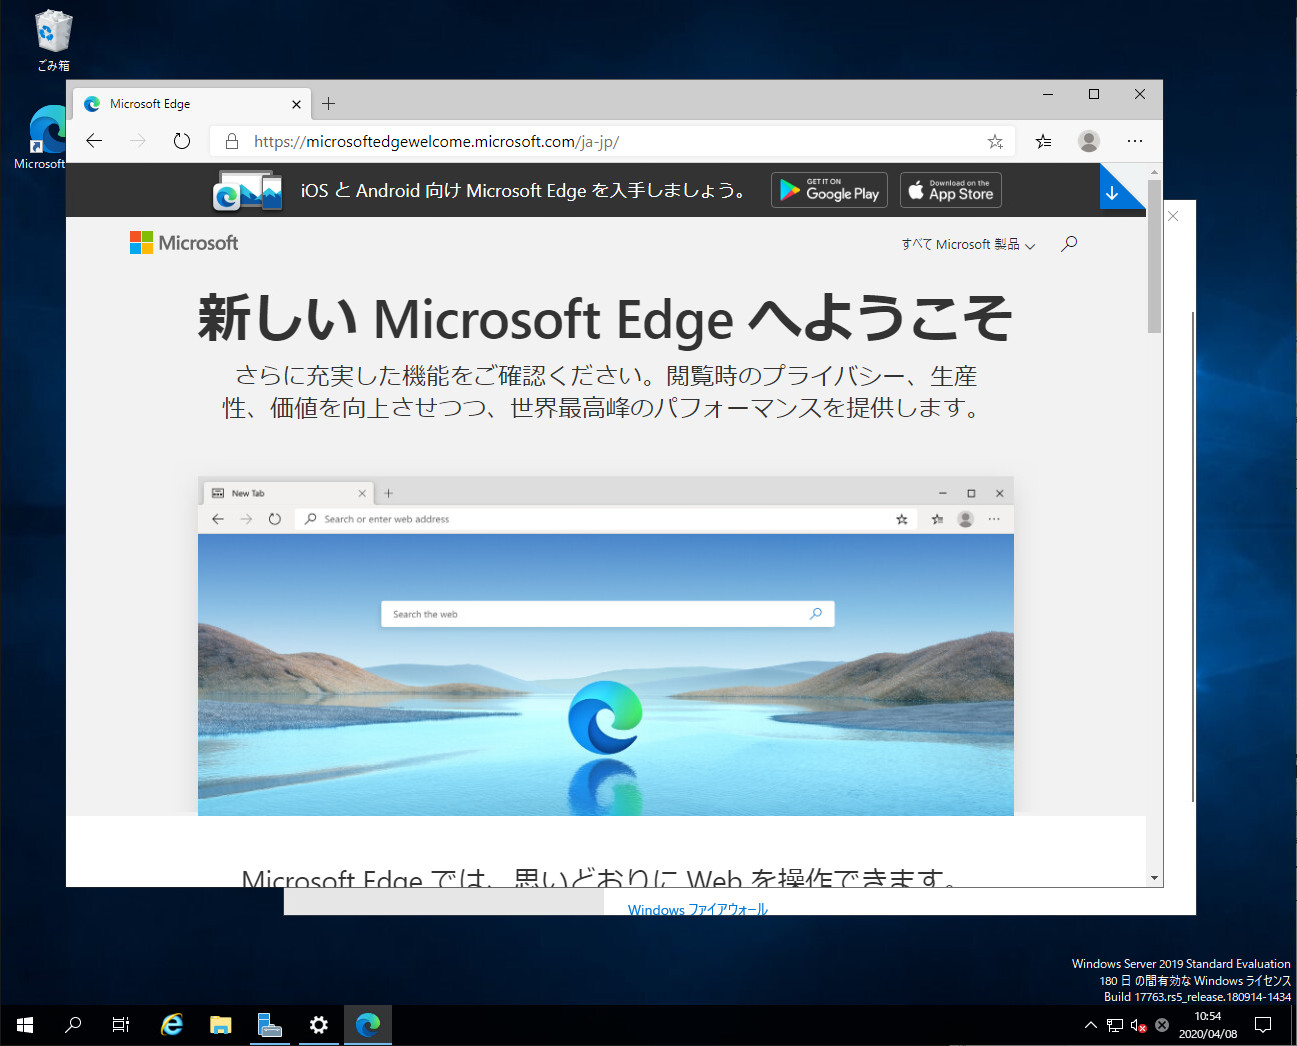Switch to Server Manager in the taskbar
The height and width of the screenshot is (1046, 1297).
[x=270, y=1025]
